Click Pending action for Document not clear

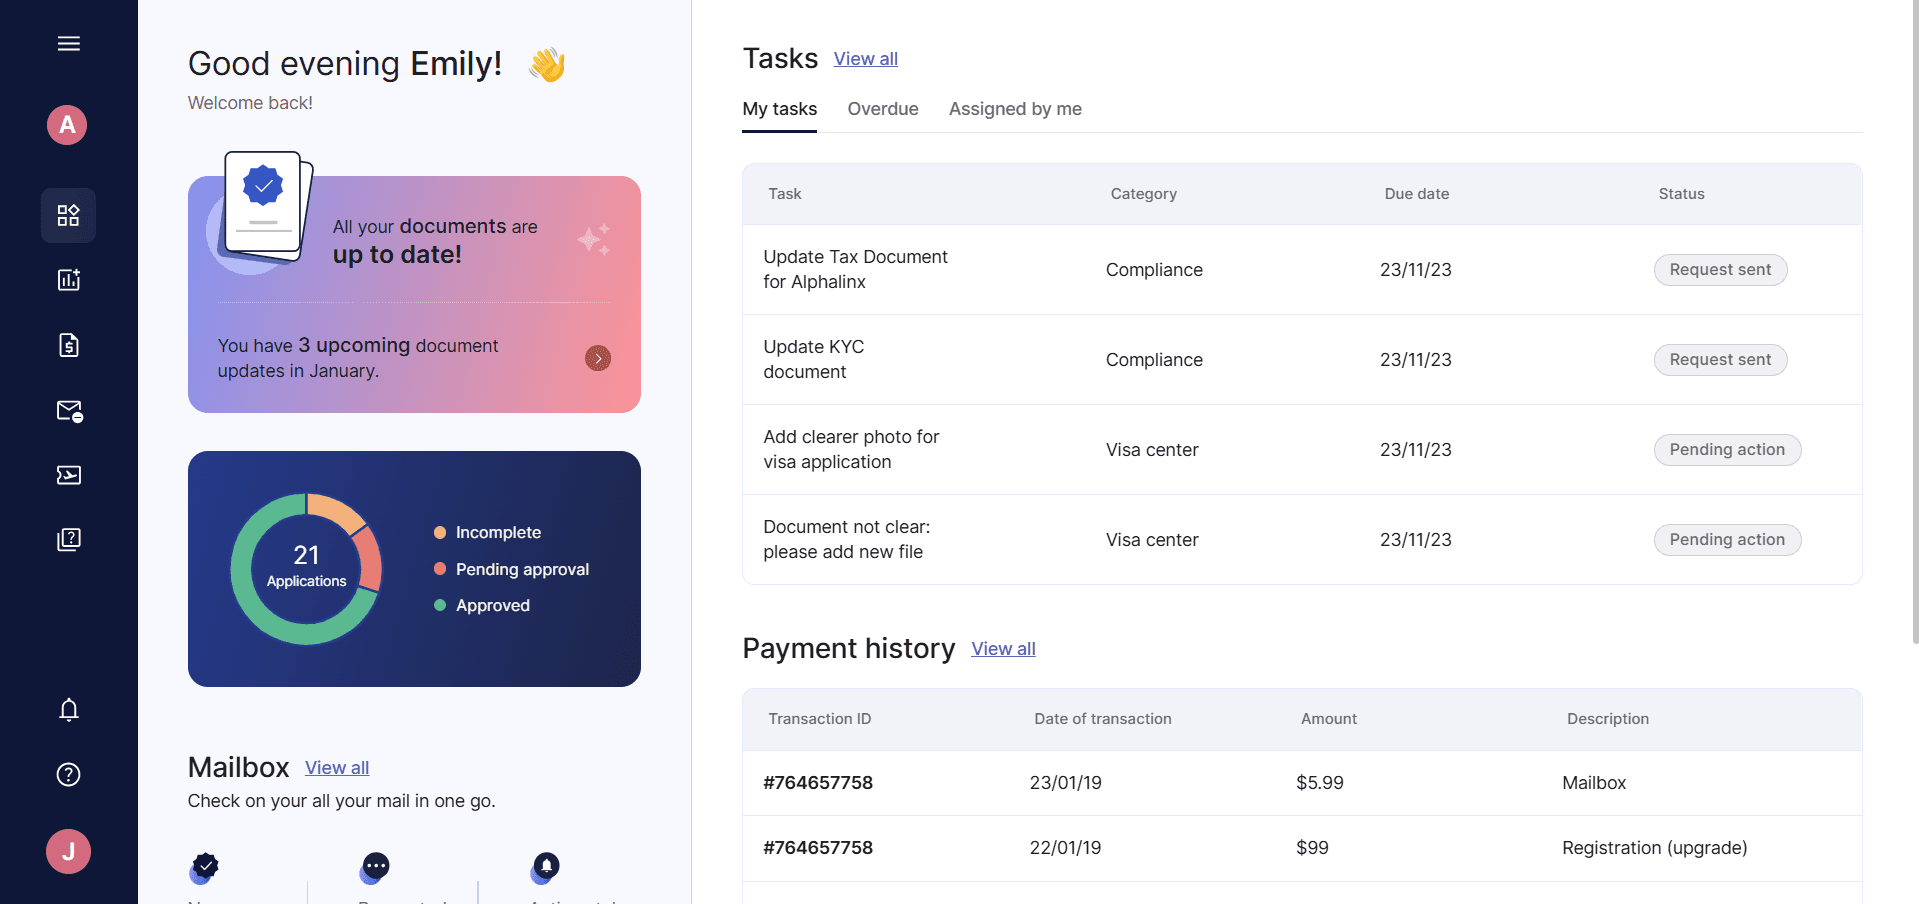1727,540
